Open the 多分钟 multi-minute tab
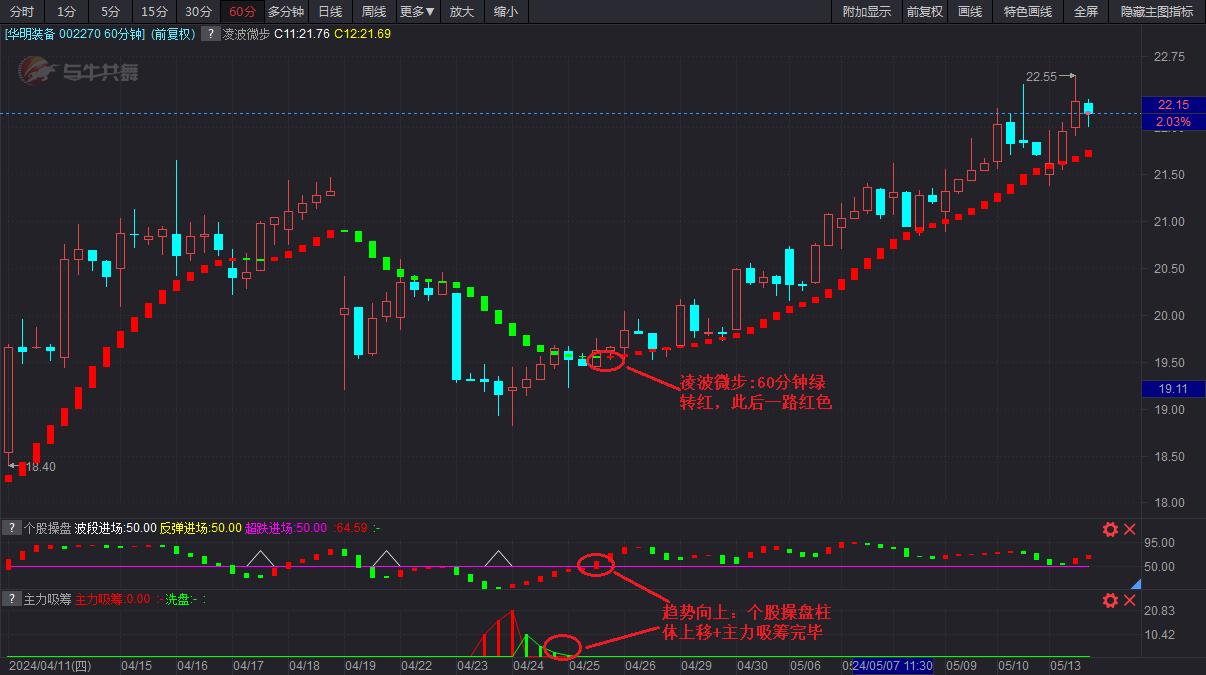Viewport: 1206px width, 675px height. coord(286,12)
